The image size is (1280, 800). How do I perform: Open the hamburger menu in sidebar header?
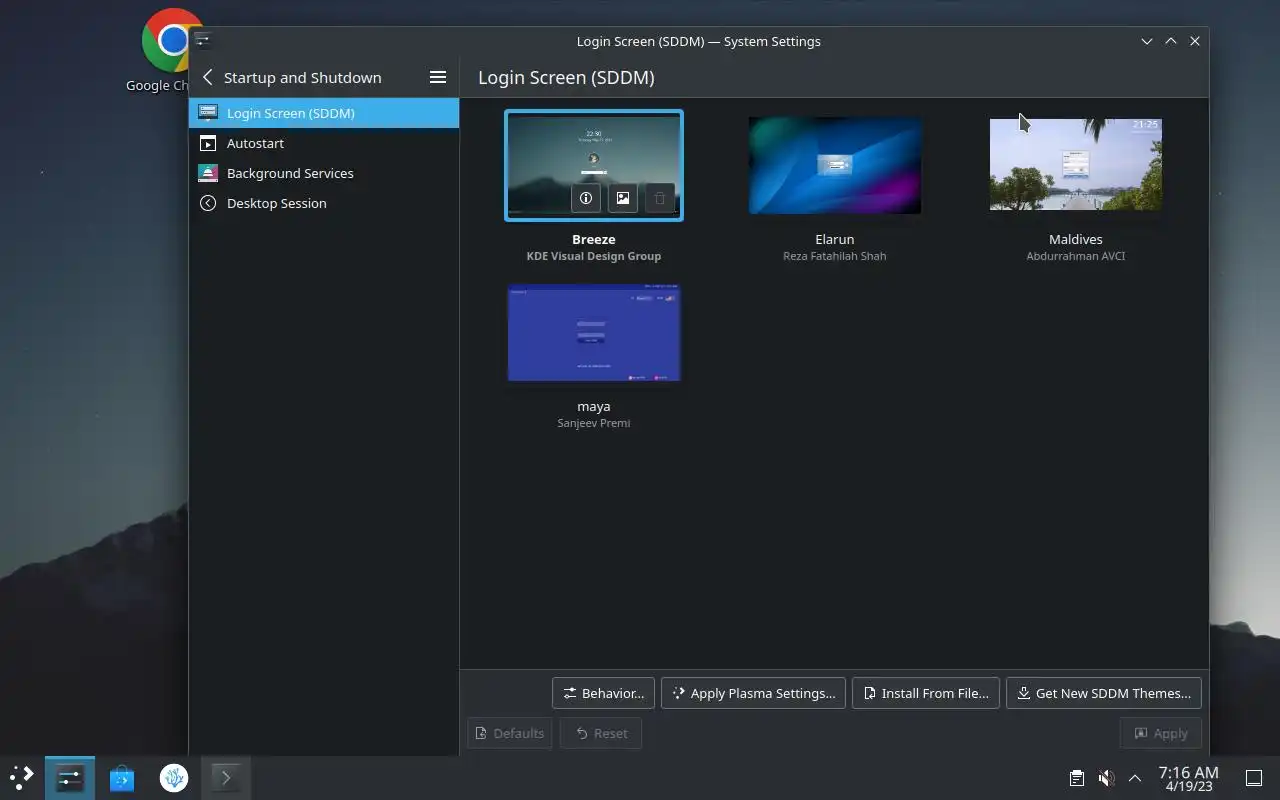coord(437,77)
